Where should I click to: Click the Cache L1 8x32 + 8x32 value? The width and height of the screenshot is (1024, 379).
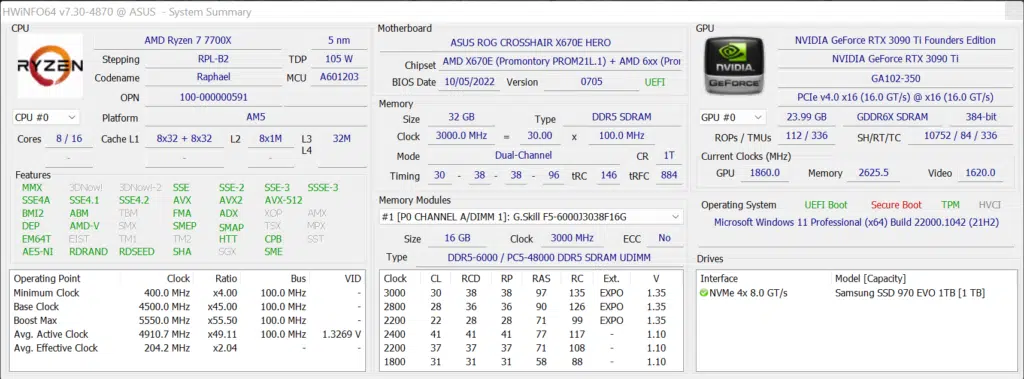184,139
